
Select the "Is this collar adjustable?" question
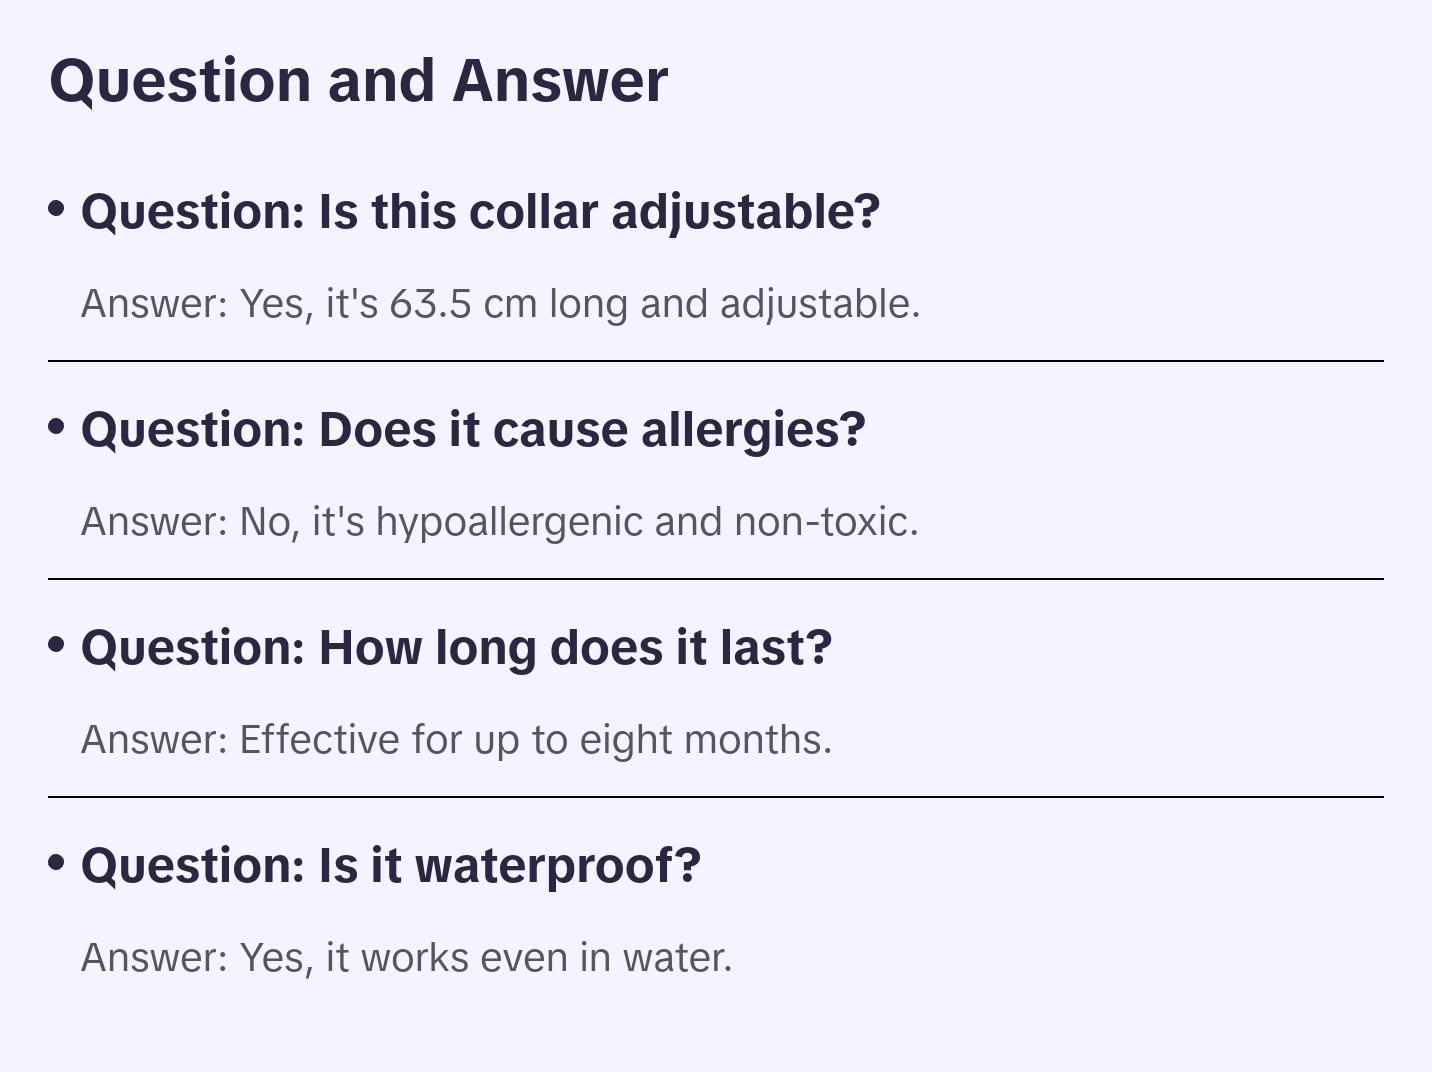click(x=480, y=212)
